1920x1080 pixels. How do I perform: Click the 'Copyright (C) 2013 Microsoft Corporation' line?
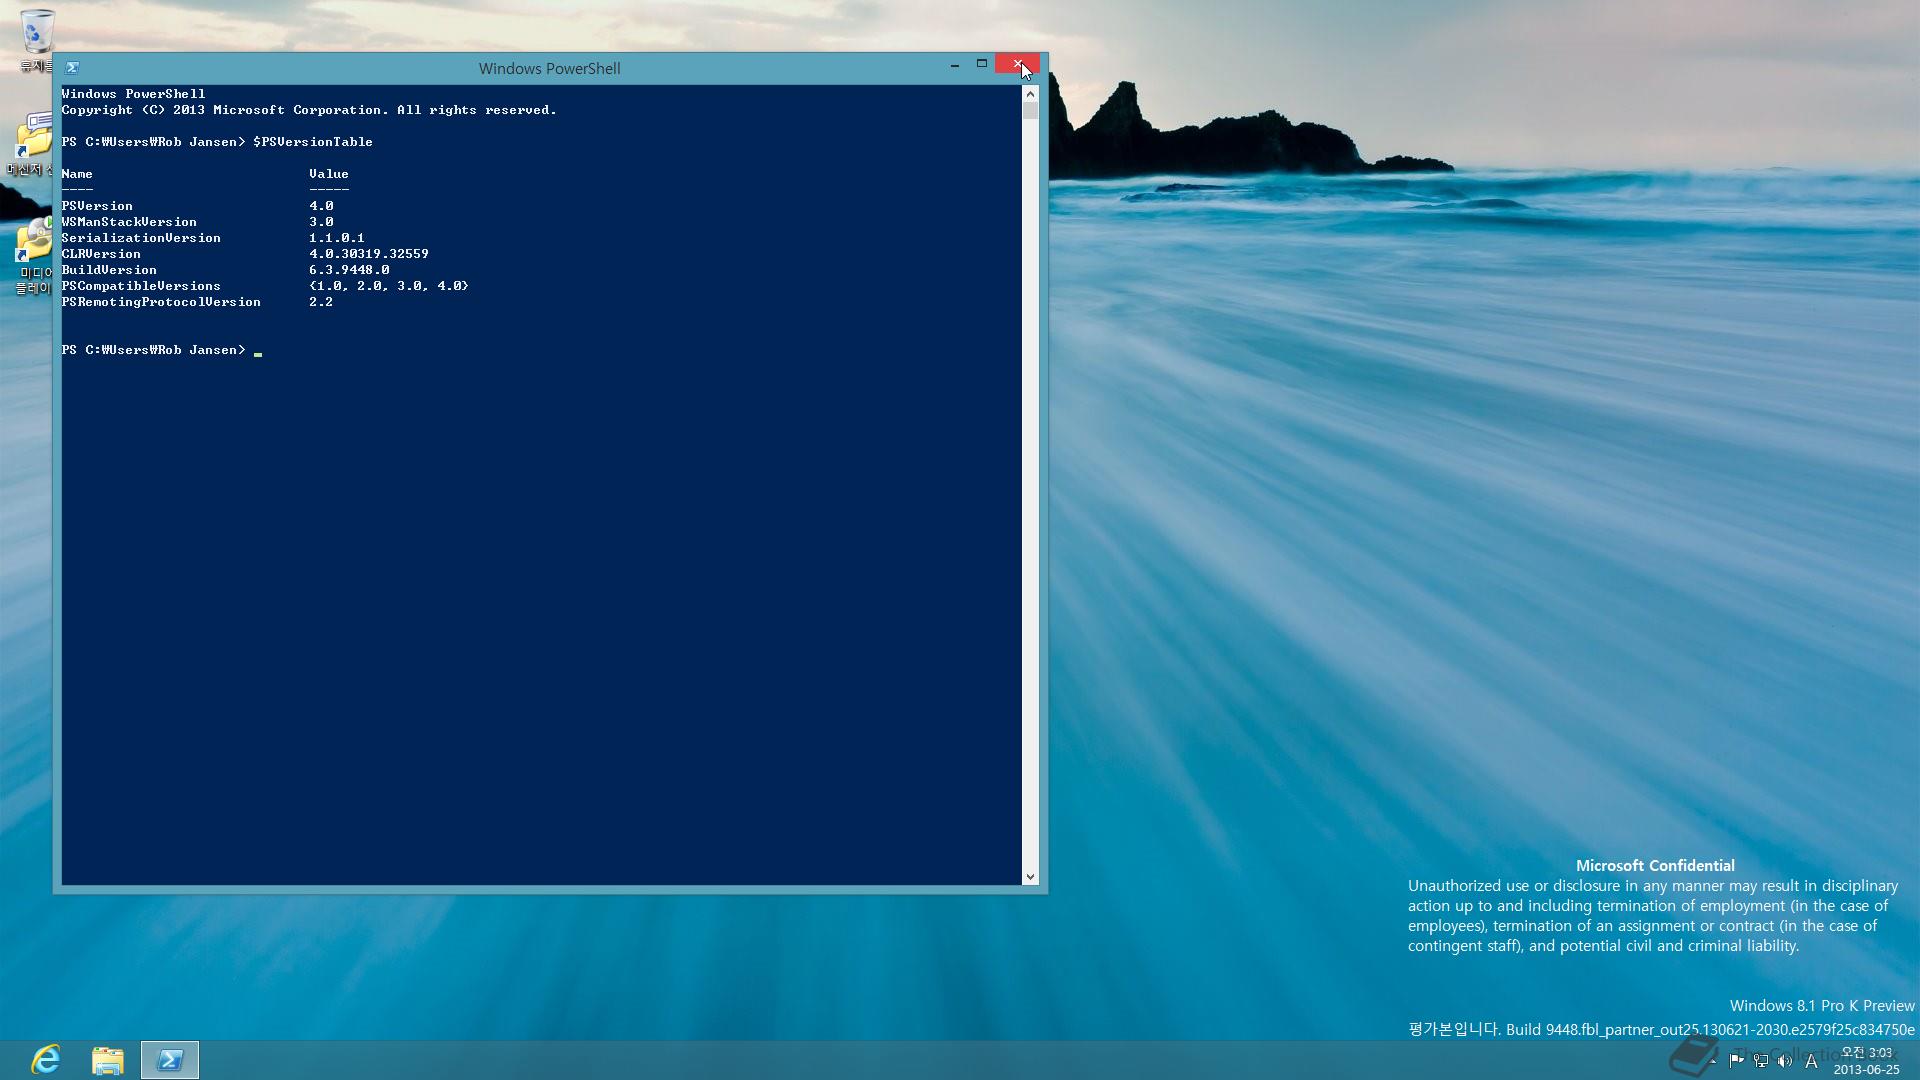point(309,110)
